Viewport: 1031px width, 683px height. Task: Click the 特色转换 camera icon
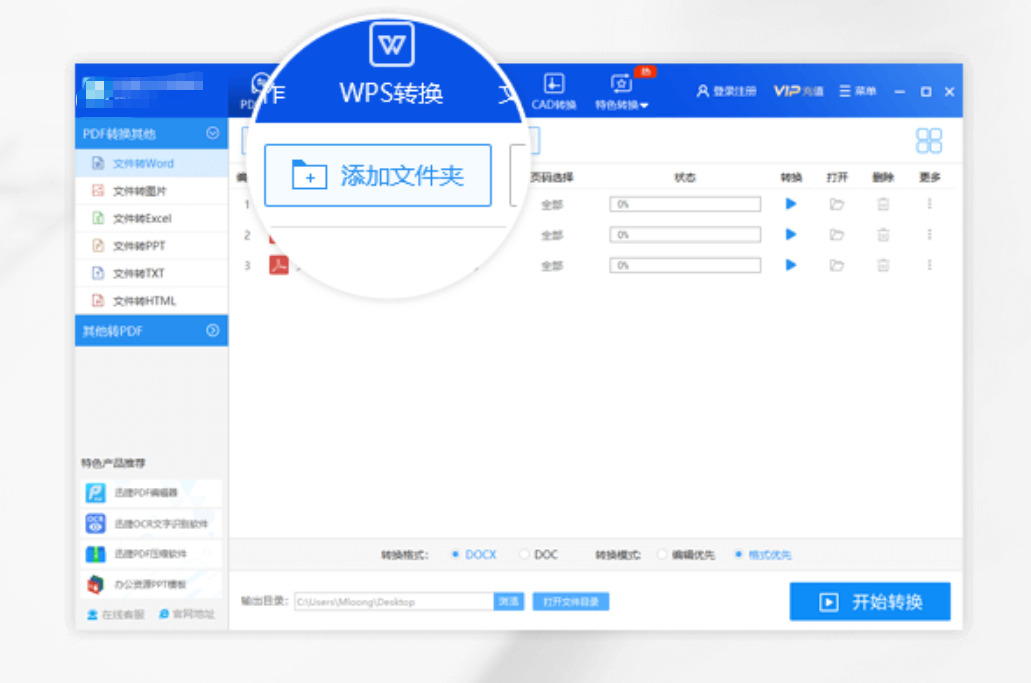tap(621, 83)
